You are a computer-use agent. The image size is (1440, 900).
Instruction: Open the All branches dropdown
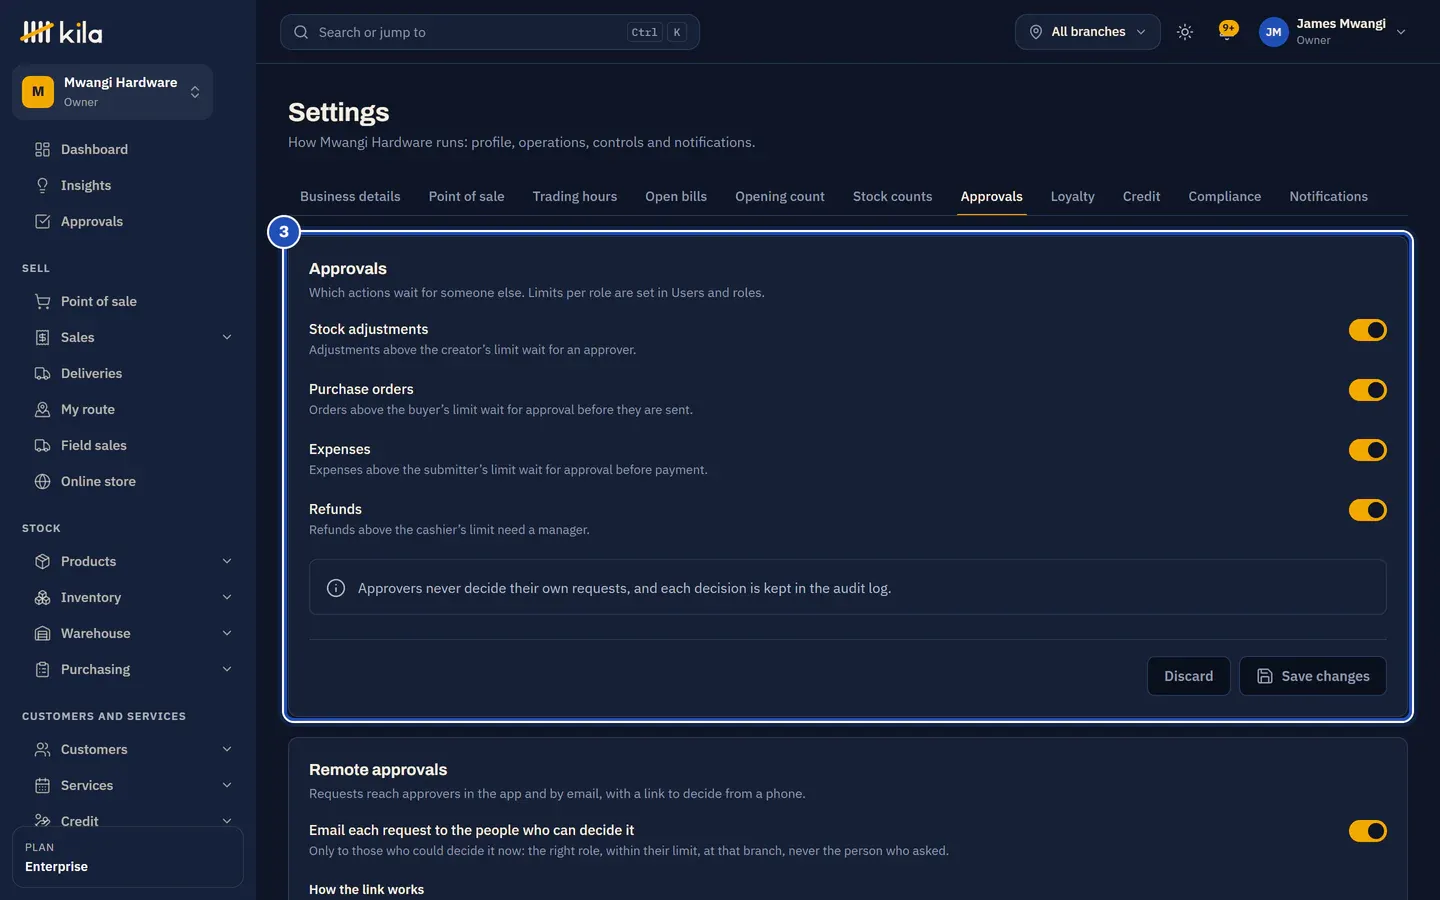point(1088,32)
